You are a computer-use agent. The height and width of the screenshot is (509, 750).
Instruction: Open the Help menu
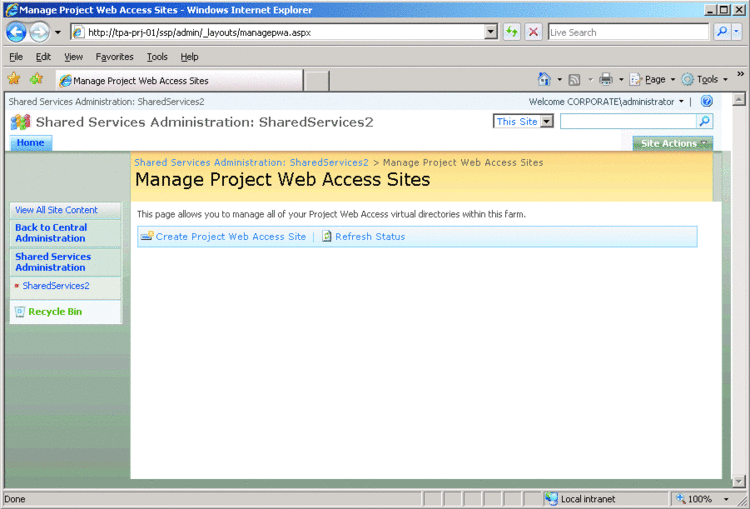(x=189, y=57)
